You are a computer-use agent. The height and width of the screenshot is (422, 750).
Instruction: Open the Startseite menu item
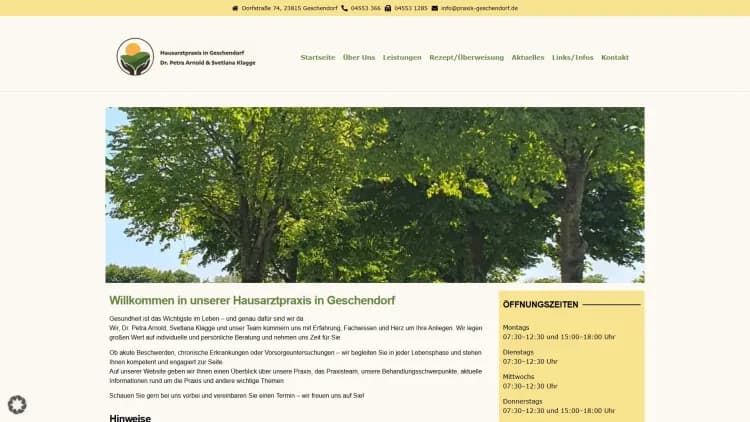click(x=318, y=57)
